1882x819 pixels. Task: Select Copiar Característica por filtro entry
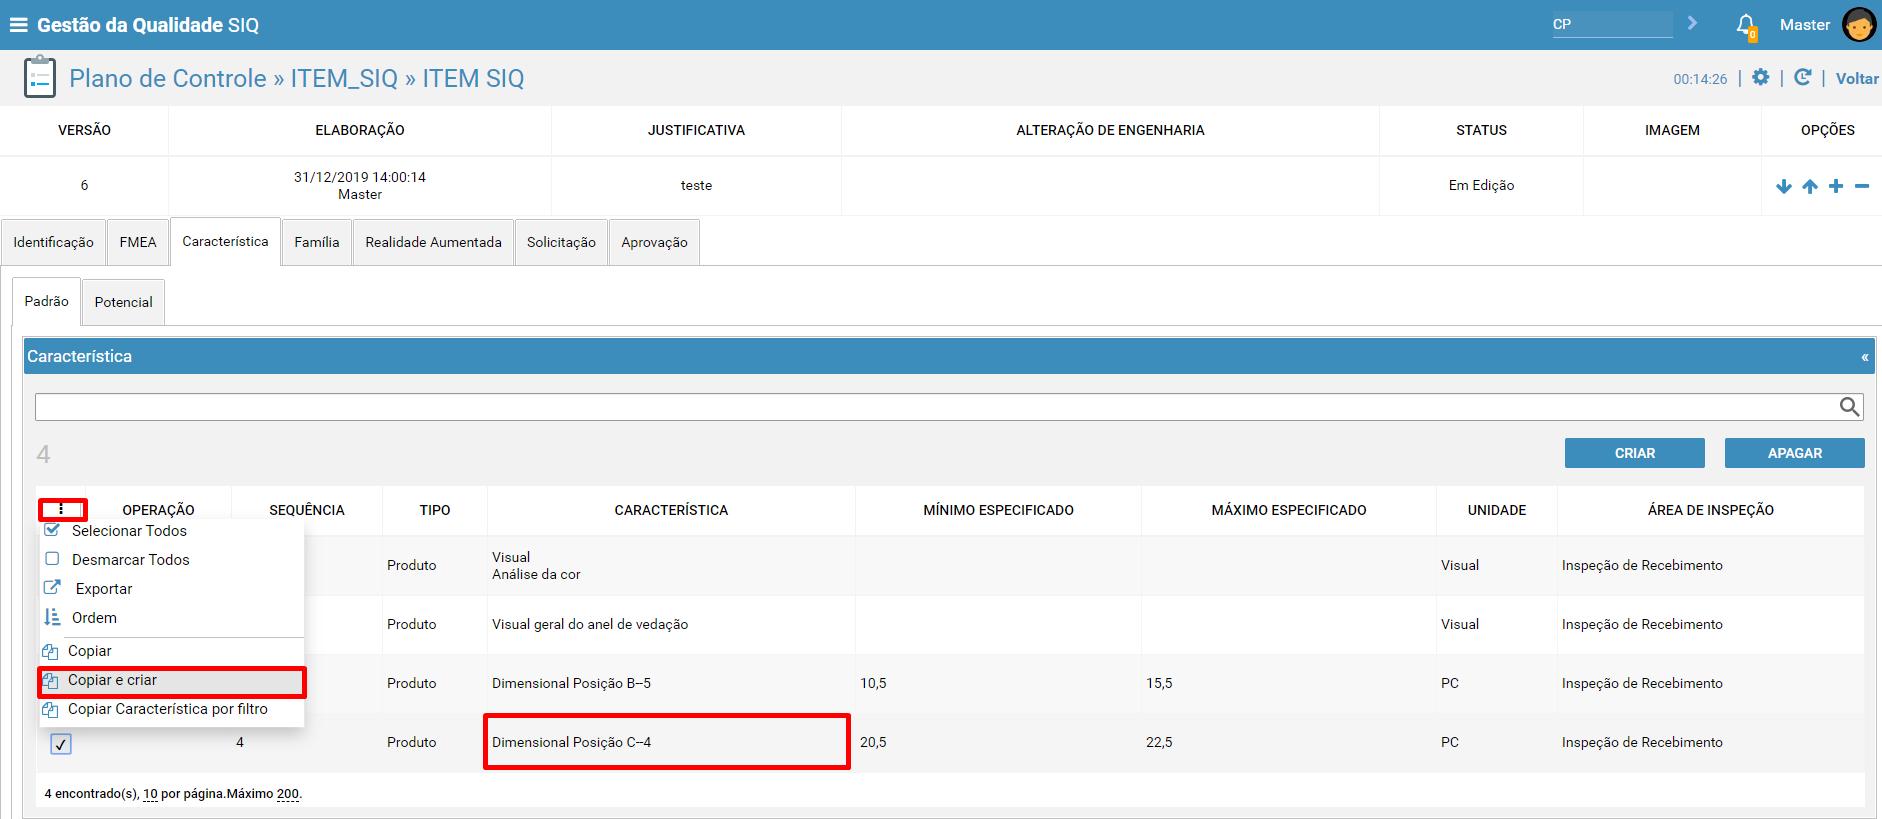click(168, 709)
